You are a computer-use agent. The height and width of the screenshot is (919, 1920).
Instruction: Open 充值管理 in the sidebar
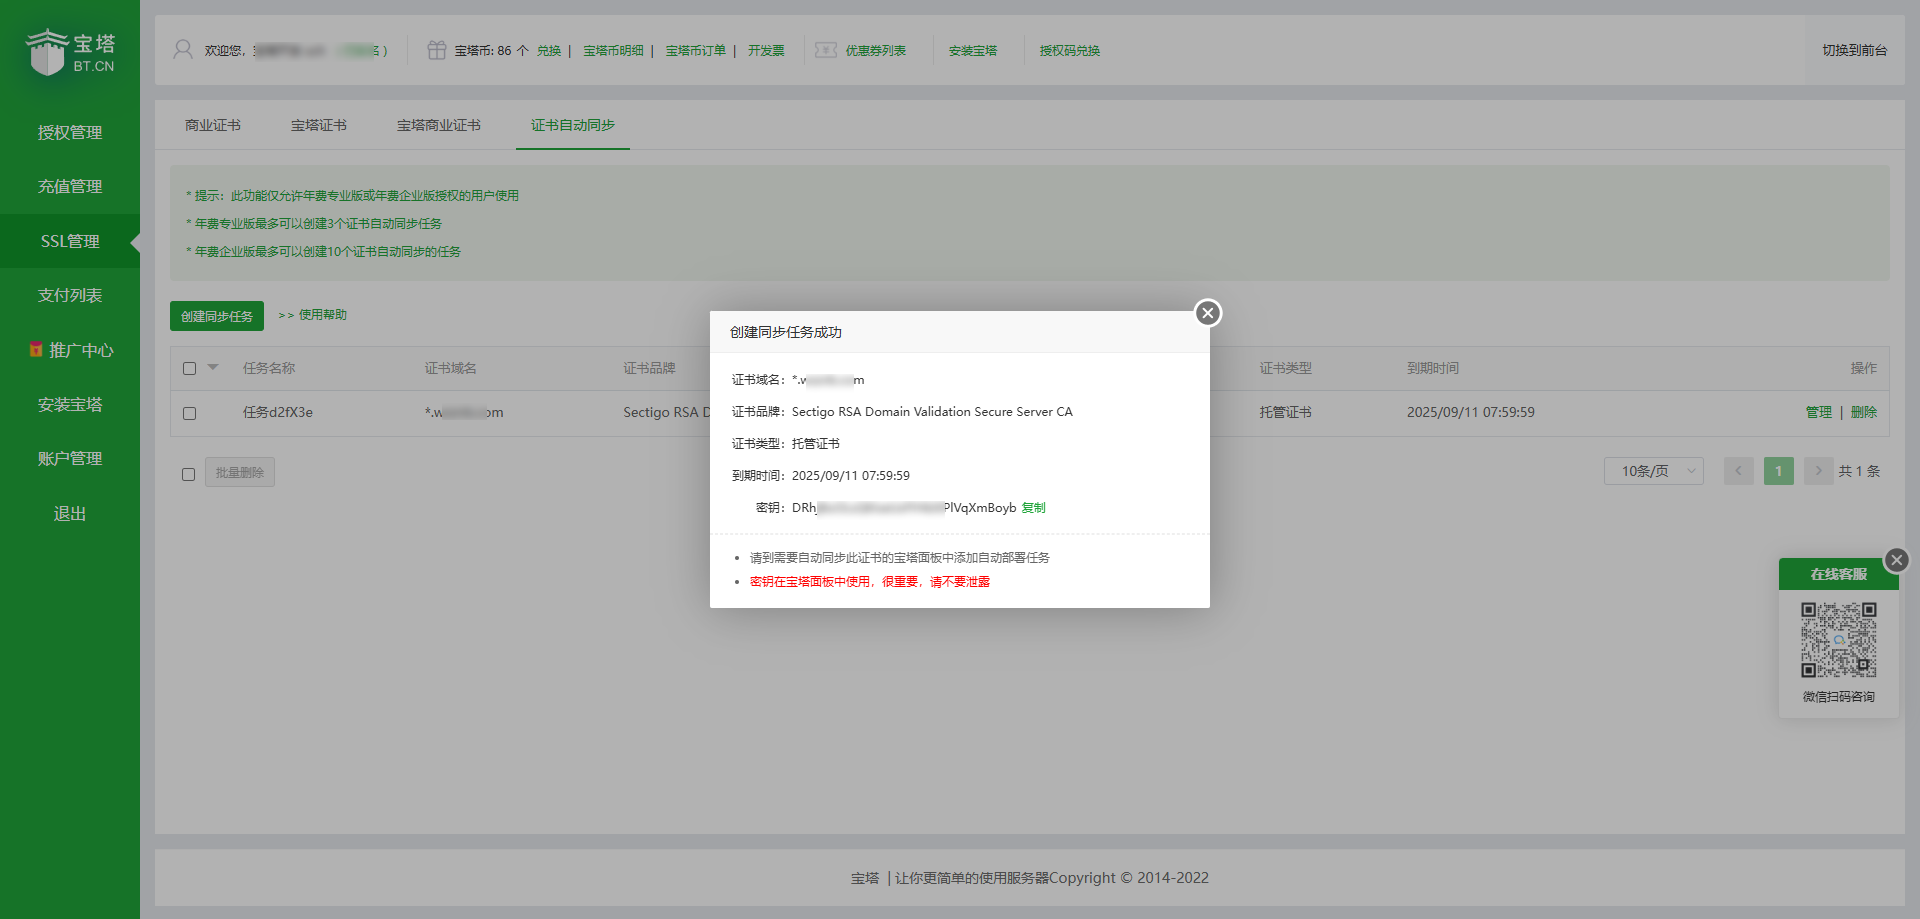coord(70,186)
